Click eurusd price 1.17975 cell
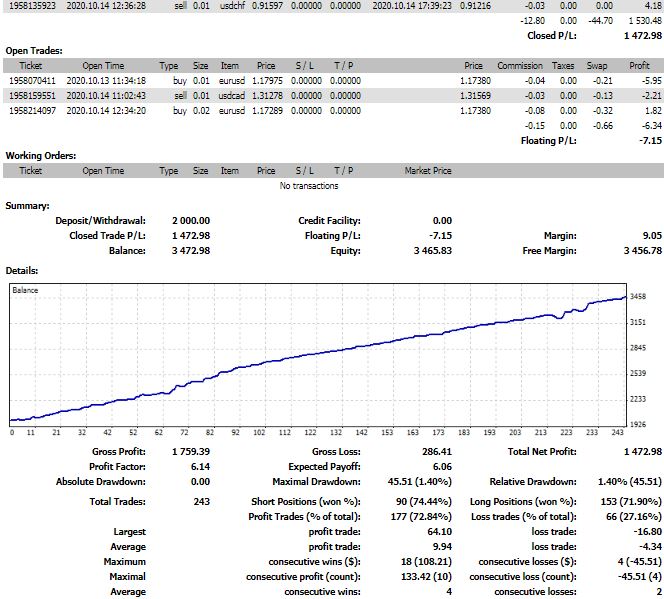 click(267, 80)
